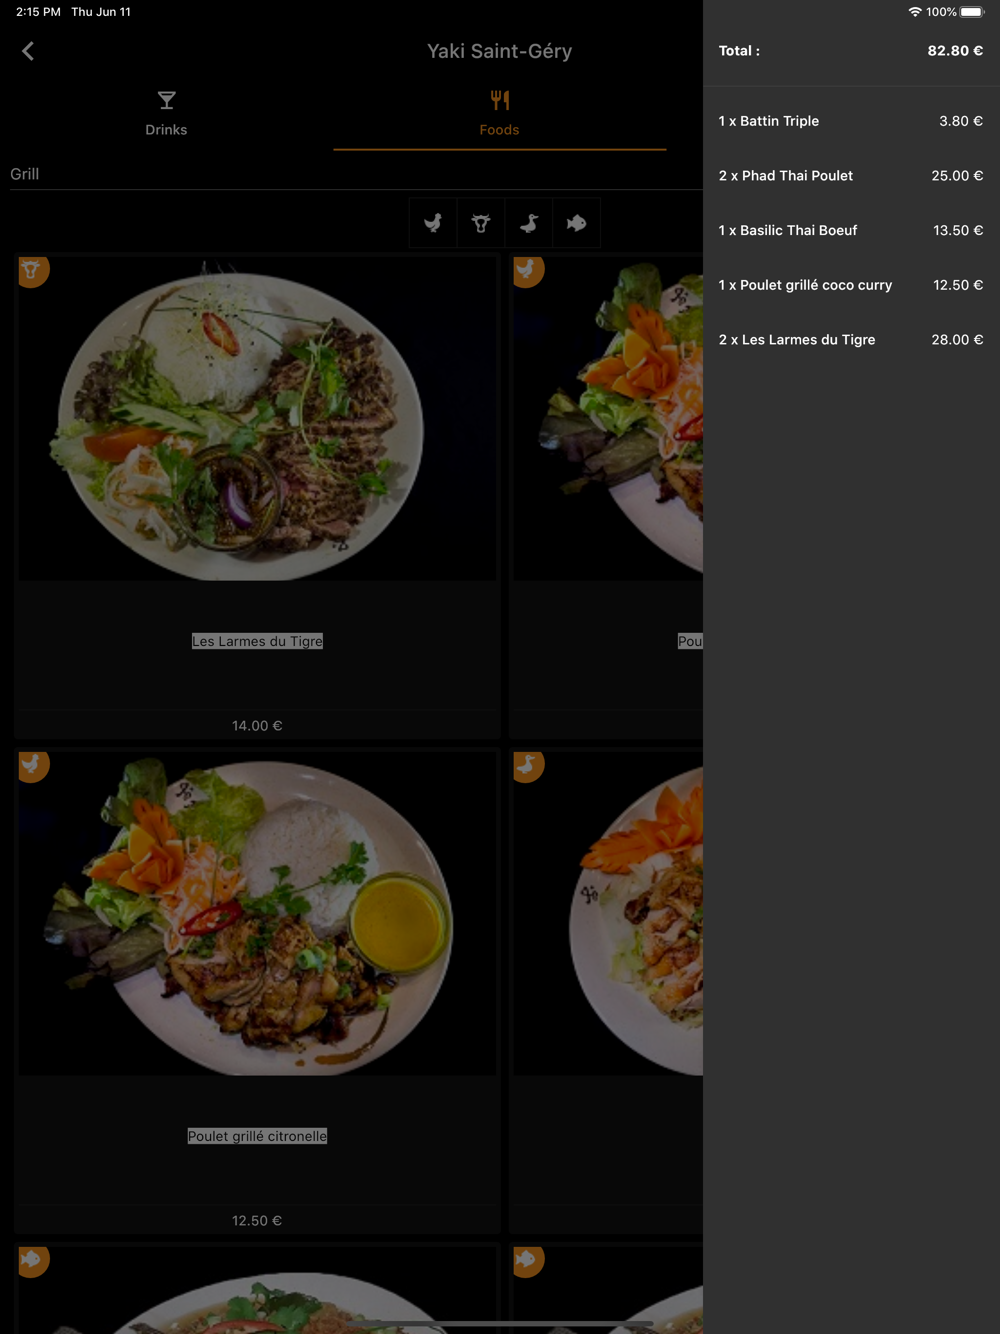Click the 2:15 PM clock in the status bar
Viewport: 1000px width, 1334px height.
38,12
